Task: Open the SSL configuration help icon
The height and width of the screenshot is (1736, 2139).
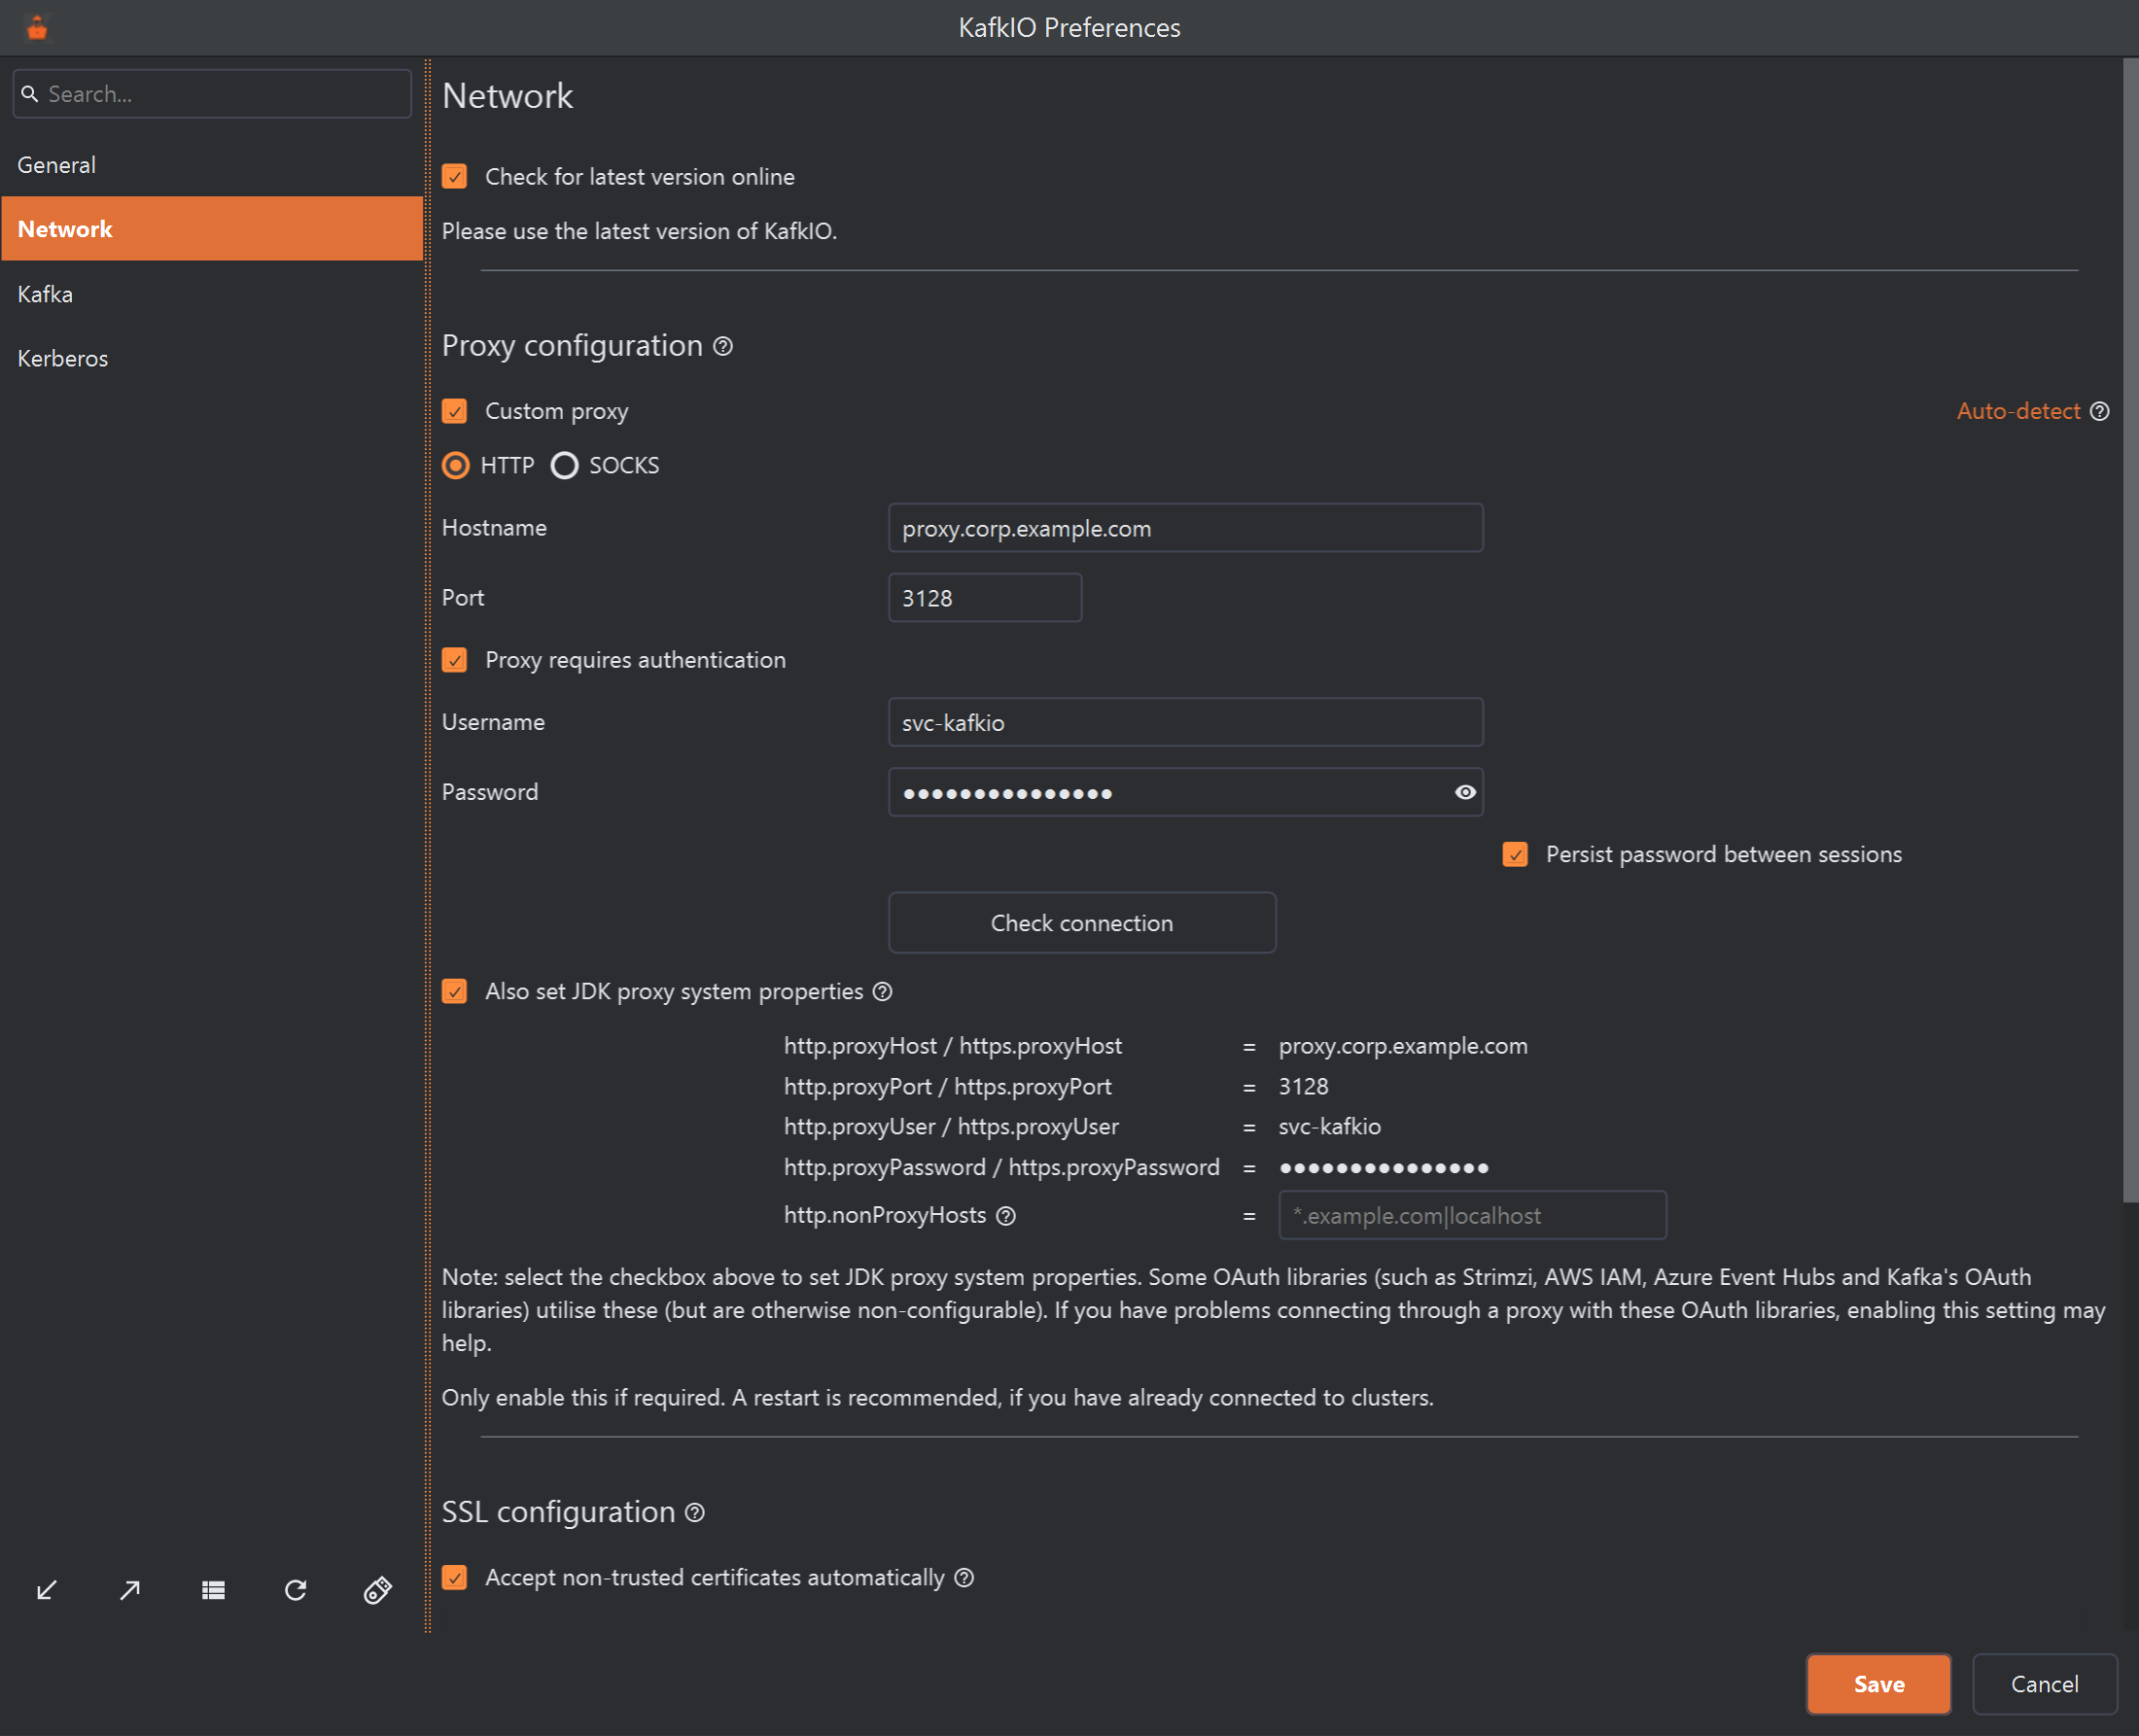Action: point(695,1512)
